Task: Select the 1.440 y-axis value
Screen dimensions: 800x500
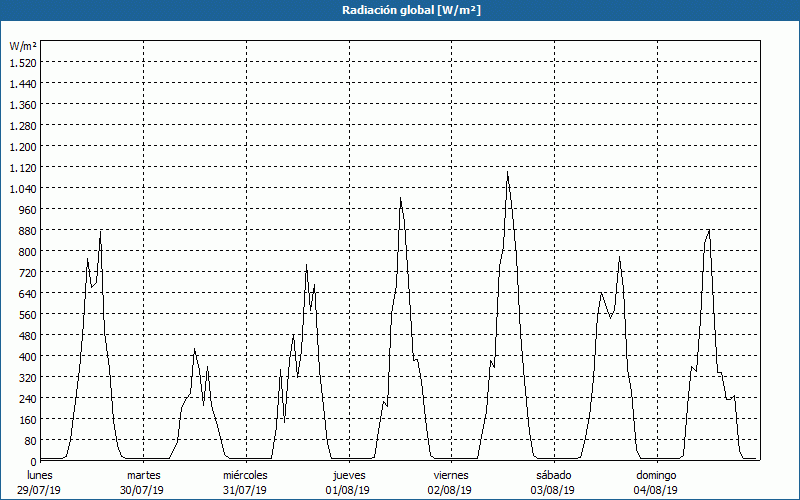Action: (x=23, y=84)
